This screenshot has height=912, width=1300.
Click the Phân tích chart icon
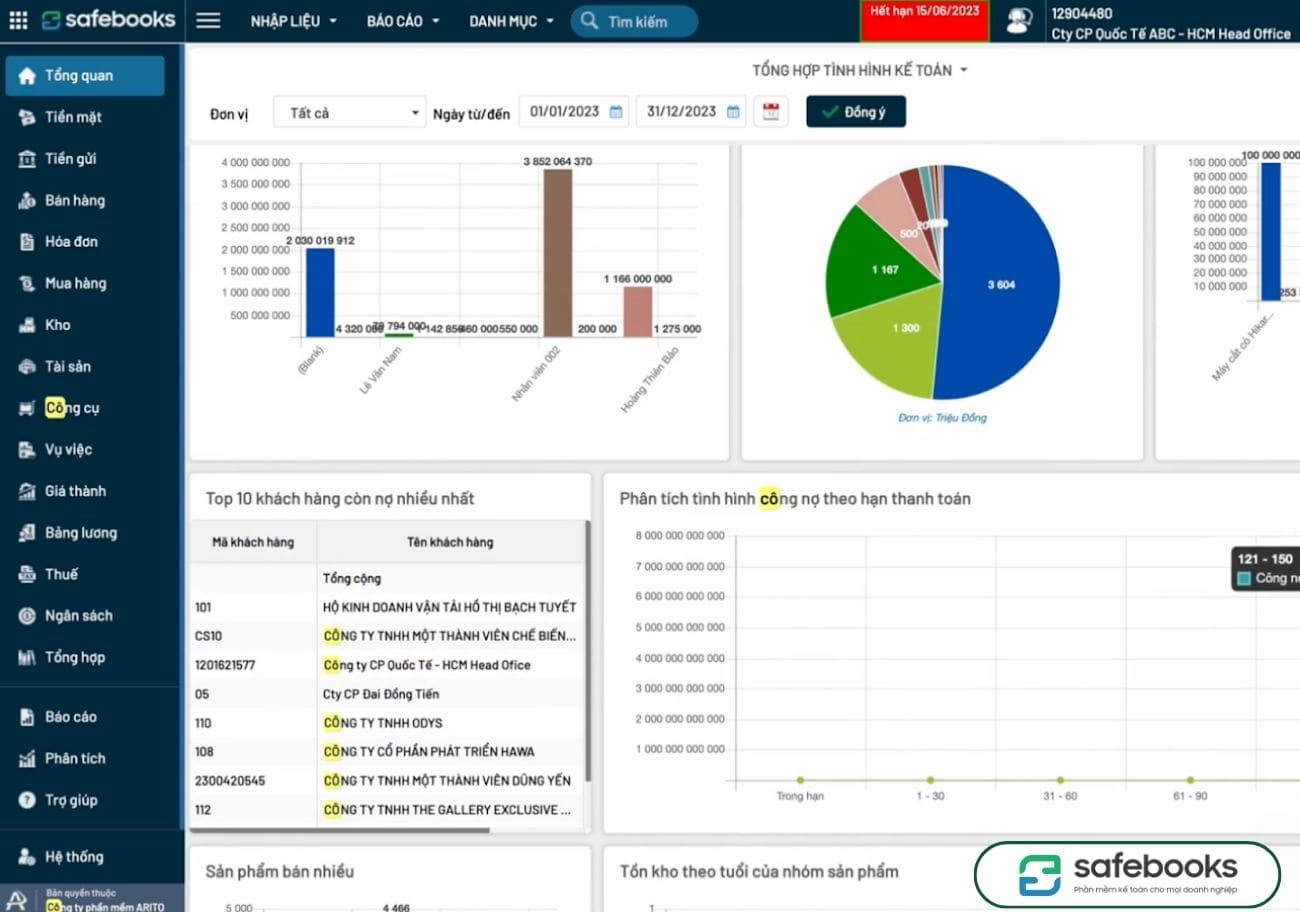(27, 759)
